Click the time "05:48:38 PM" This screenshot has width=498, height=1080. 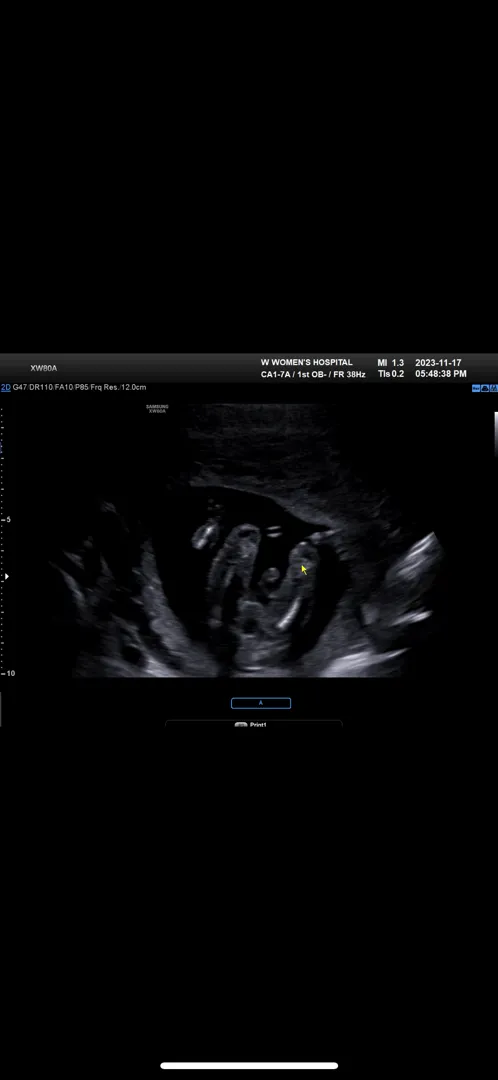click(441, 374)
